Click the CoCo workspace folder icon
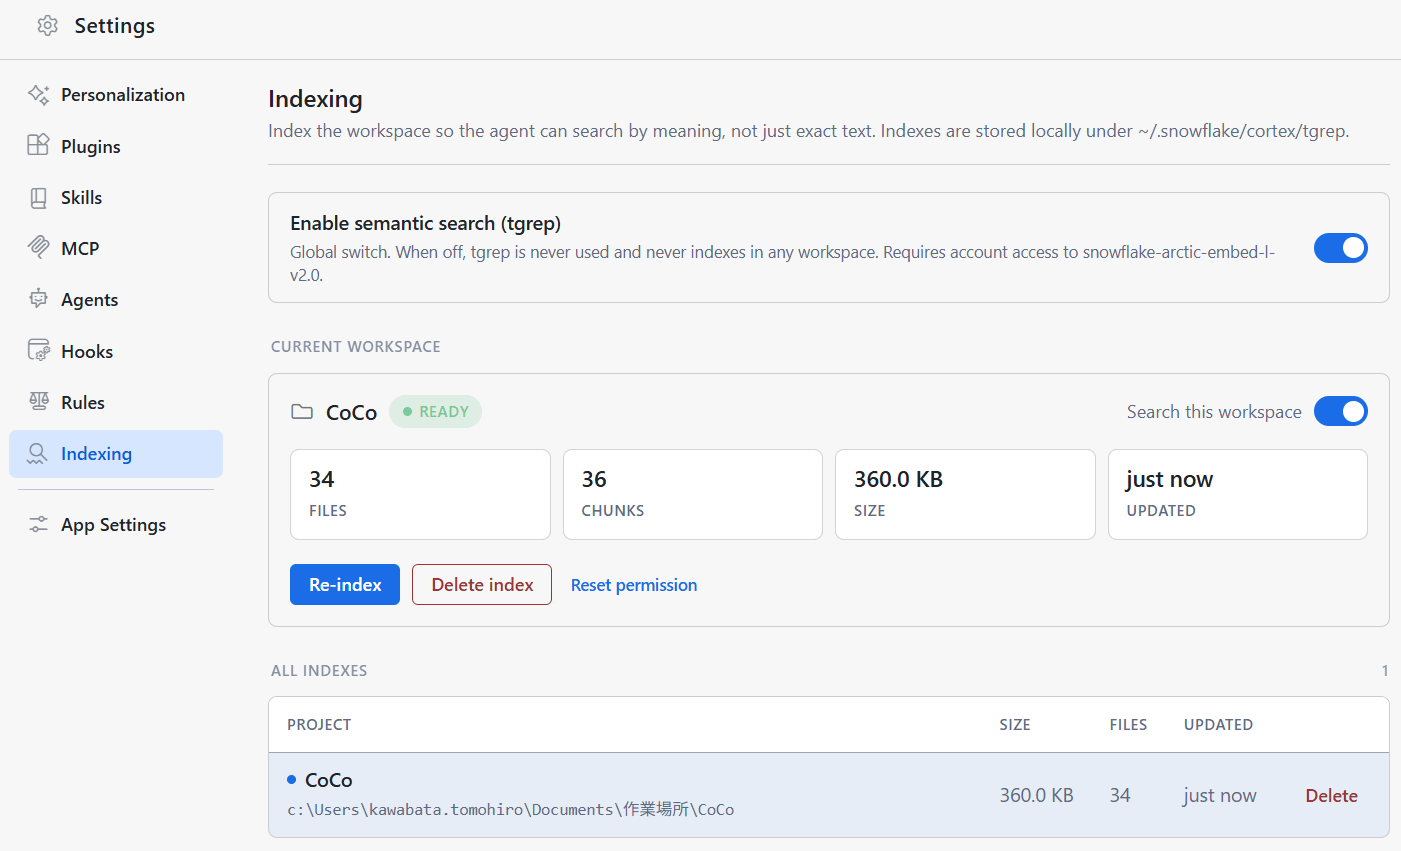1401x851 pixels. pyautogui.click(x=302, y=412)
